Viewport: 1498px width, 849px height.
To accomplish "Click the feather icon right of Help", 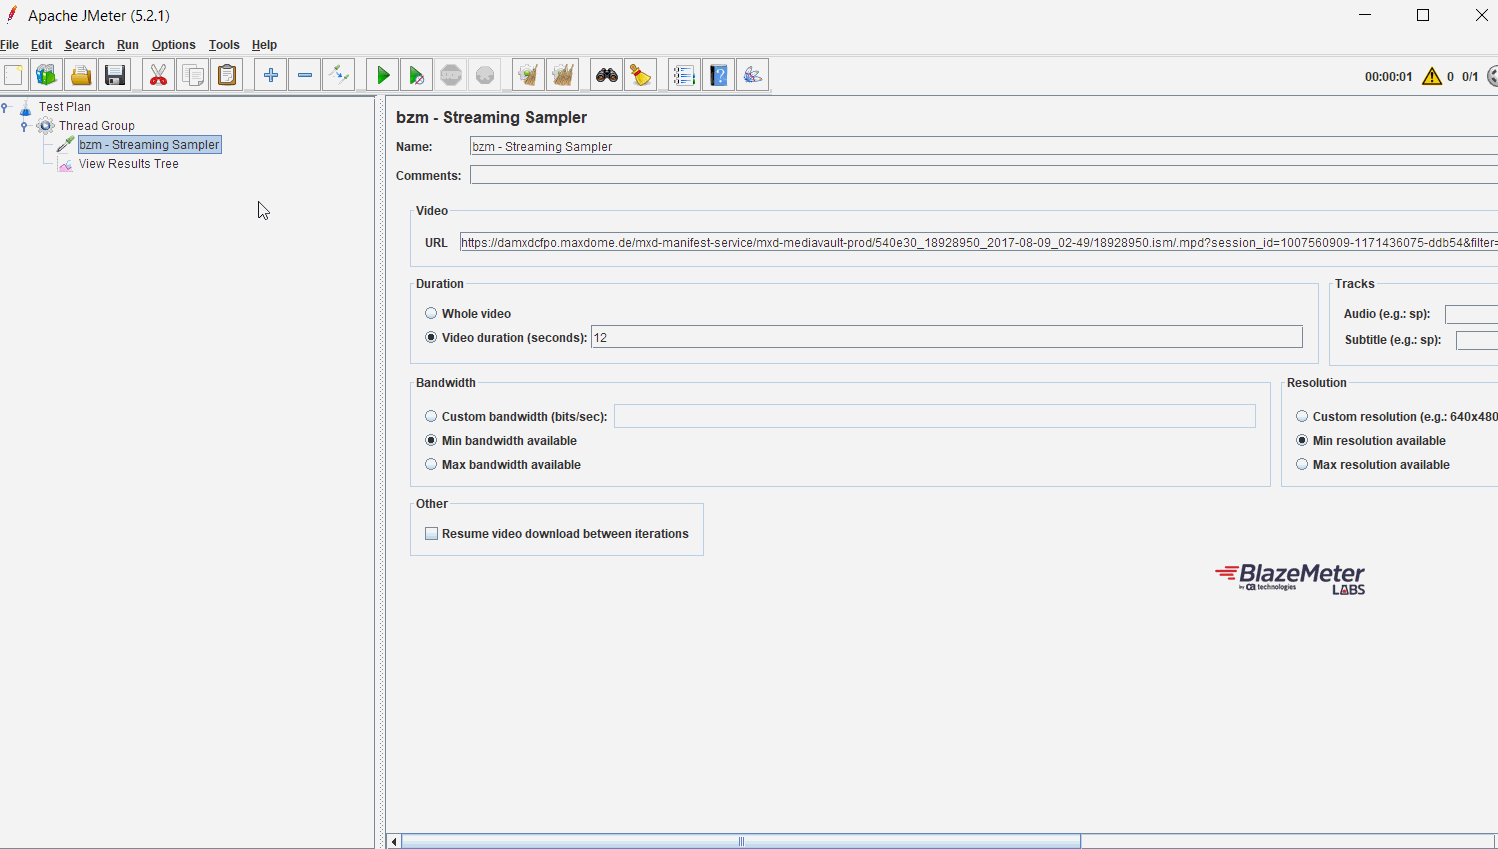I will click(753, 75).
